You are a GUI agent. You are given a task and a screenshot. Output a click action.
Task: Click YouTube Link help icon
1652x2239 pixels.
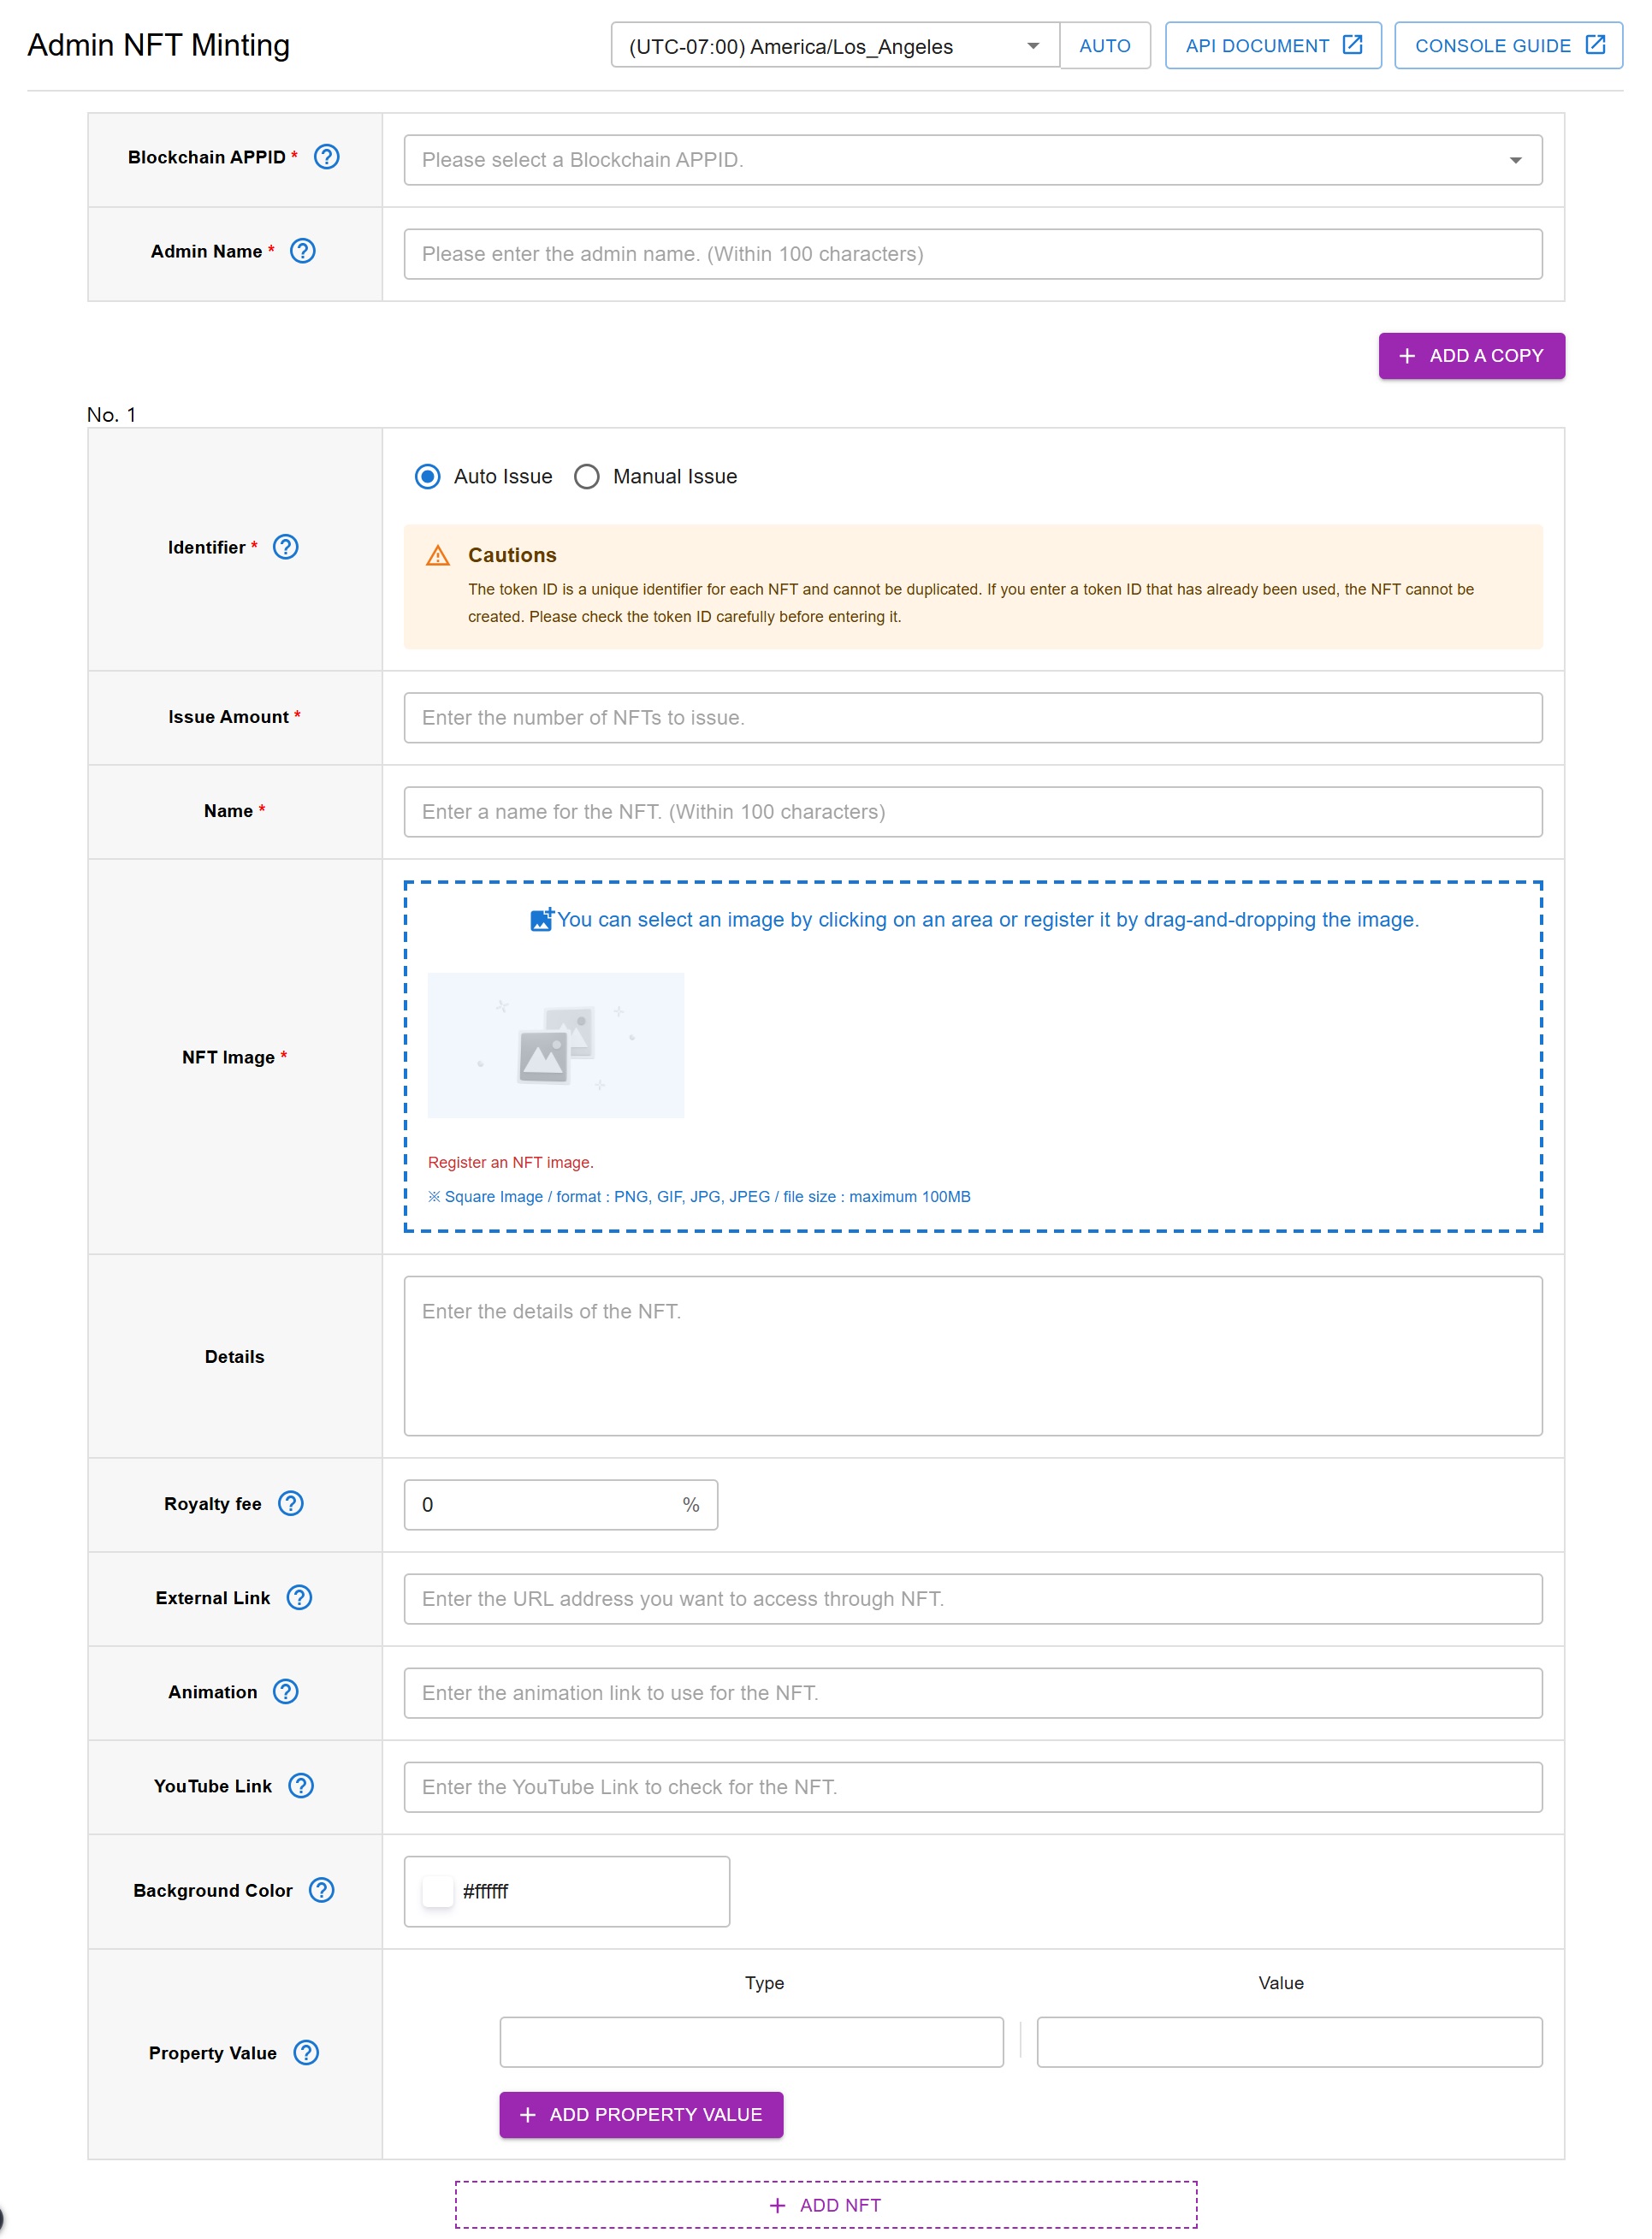click(301, 1786)
